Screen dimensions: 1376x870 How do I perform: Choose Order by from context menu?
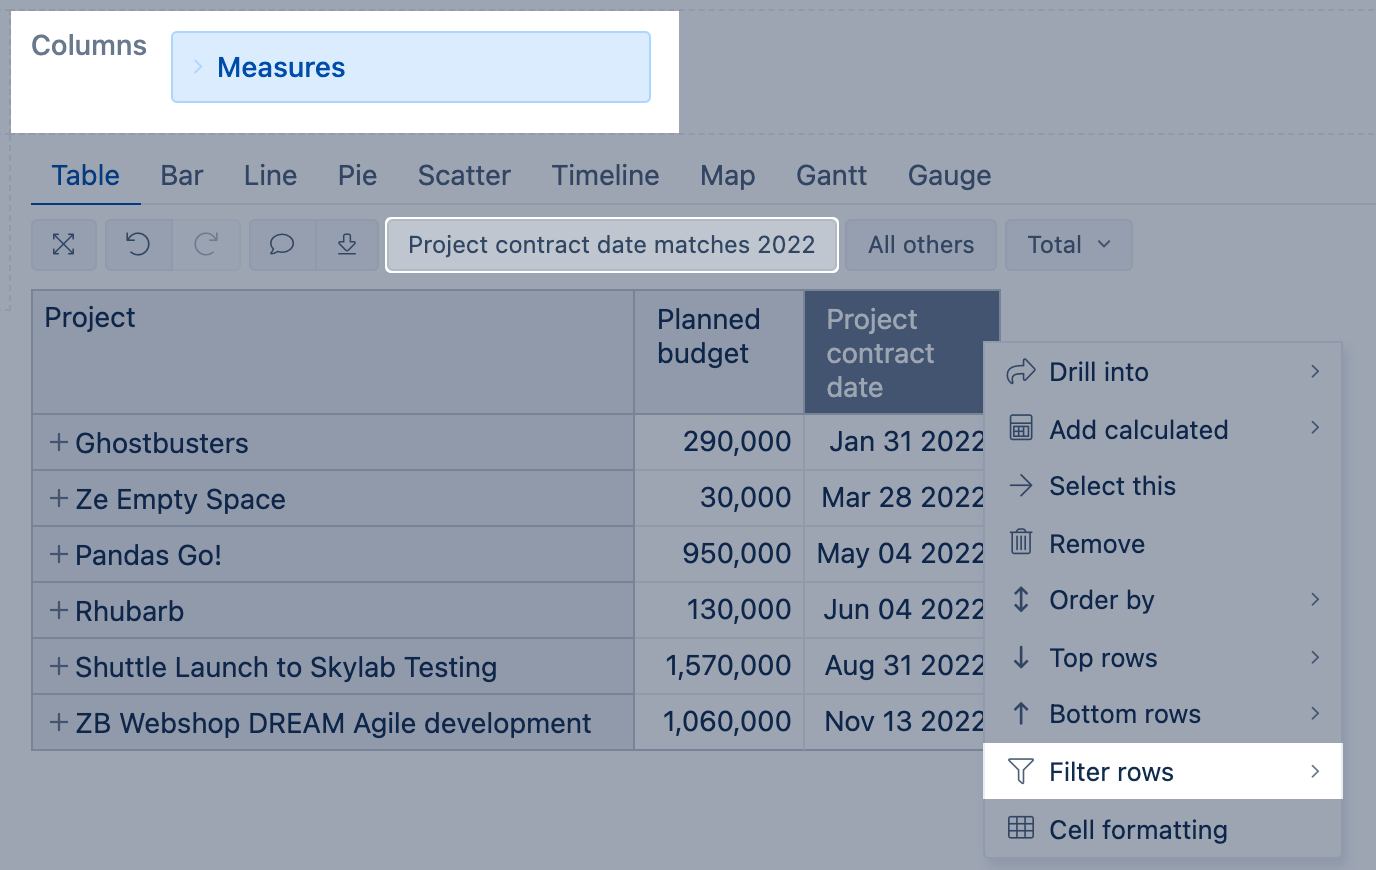coord(1101,600)
